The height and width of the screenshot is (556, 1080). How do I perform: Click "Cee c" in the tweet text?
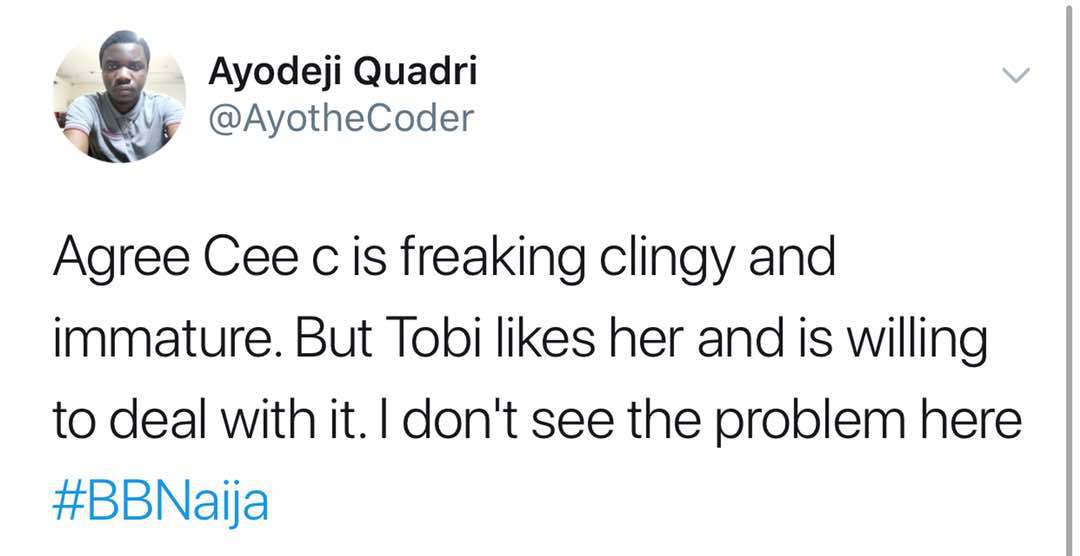point(260,260)
